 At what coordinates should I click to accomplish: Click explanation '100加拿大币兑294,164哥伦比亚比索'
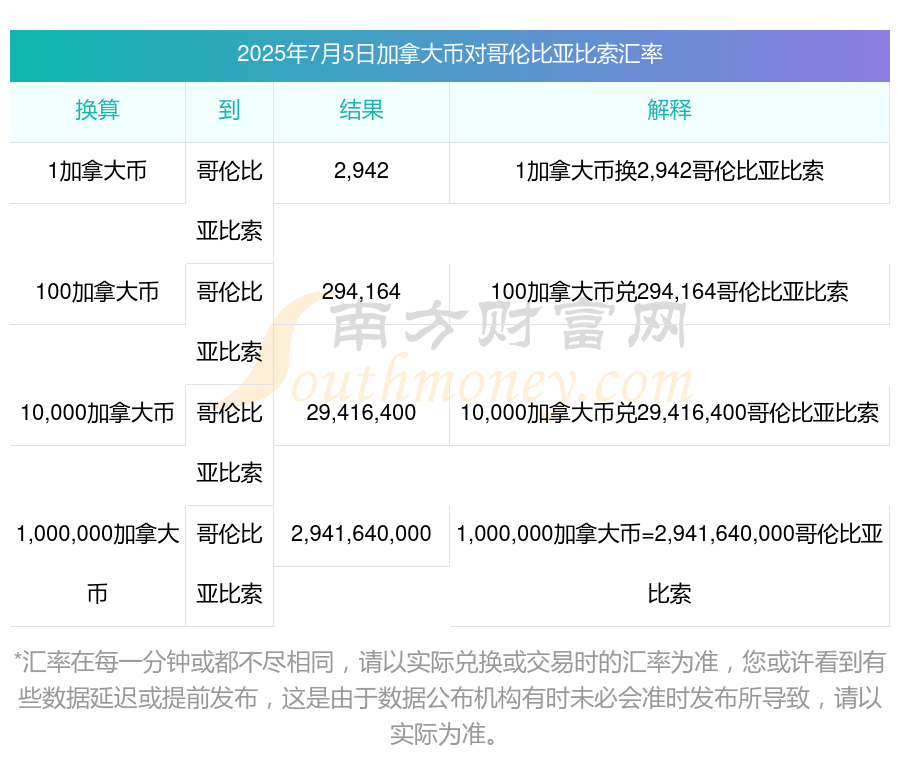pos(669,292)
